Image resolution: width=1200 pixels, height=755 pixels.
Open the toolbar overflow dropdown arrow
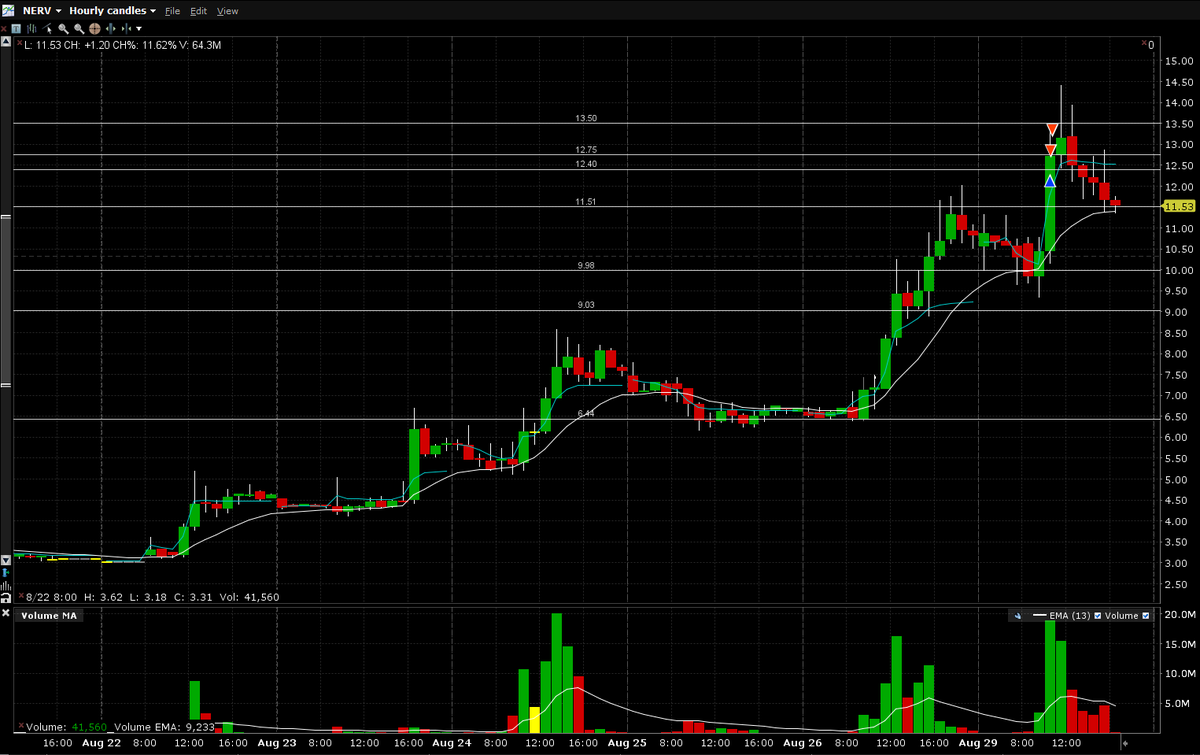pos(139,29)
